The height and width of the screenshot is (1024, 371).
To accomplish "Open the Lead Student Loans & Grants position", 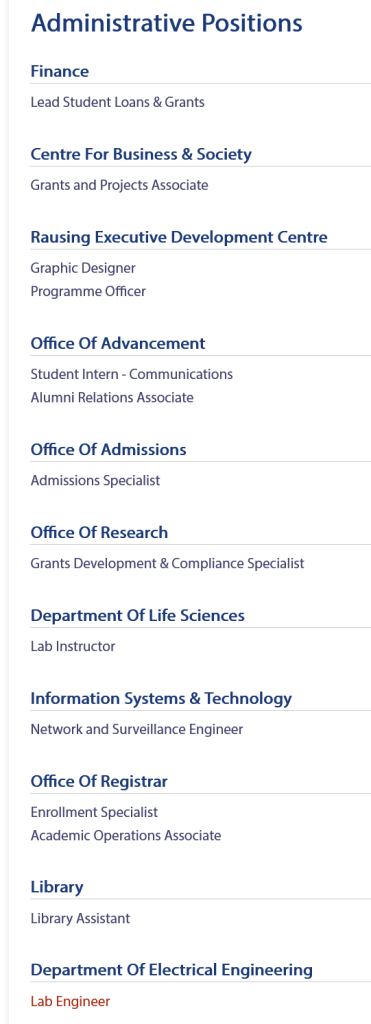I will pyautogui.click(x=118, y=102).
